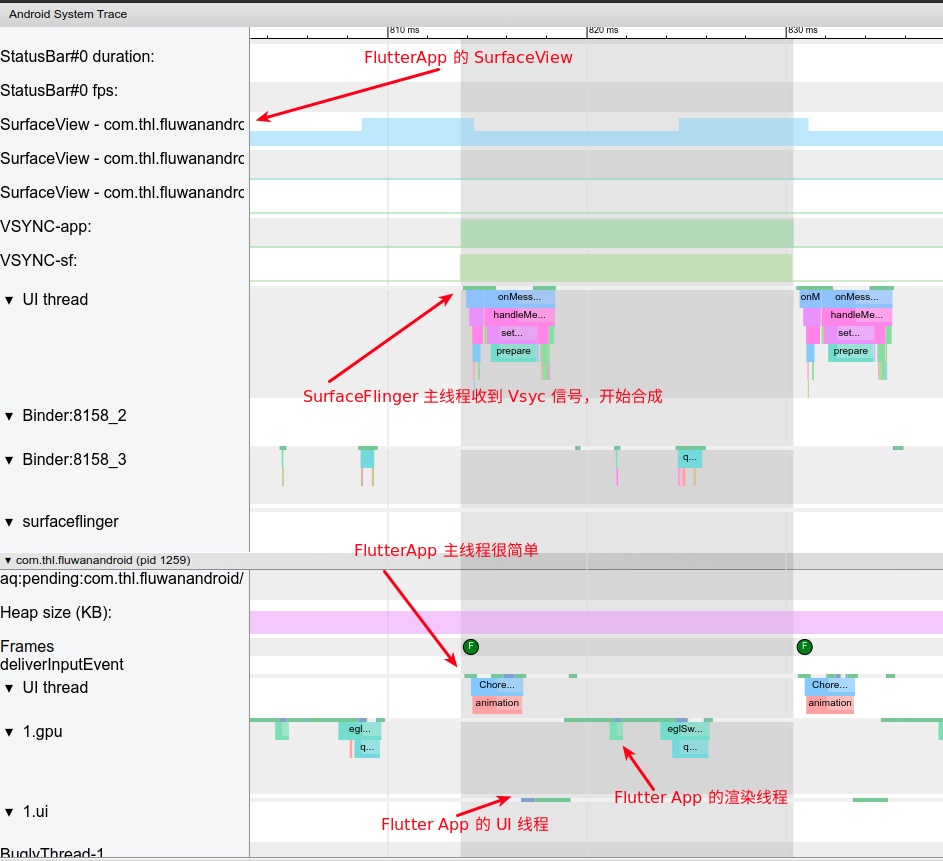This screenshot has height=861, width=943.
Task: Collapse the surfaceflinger thread track
Action: (x=10, y=522)
